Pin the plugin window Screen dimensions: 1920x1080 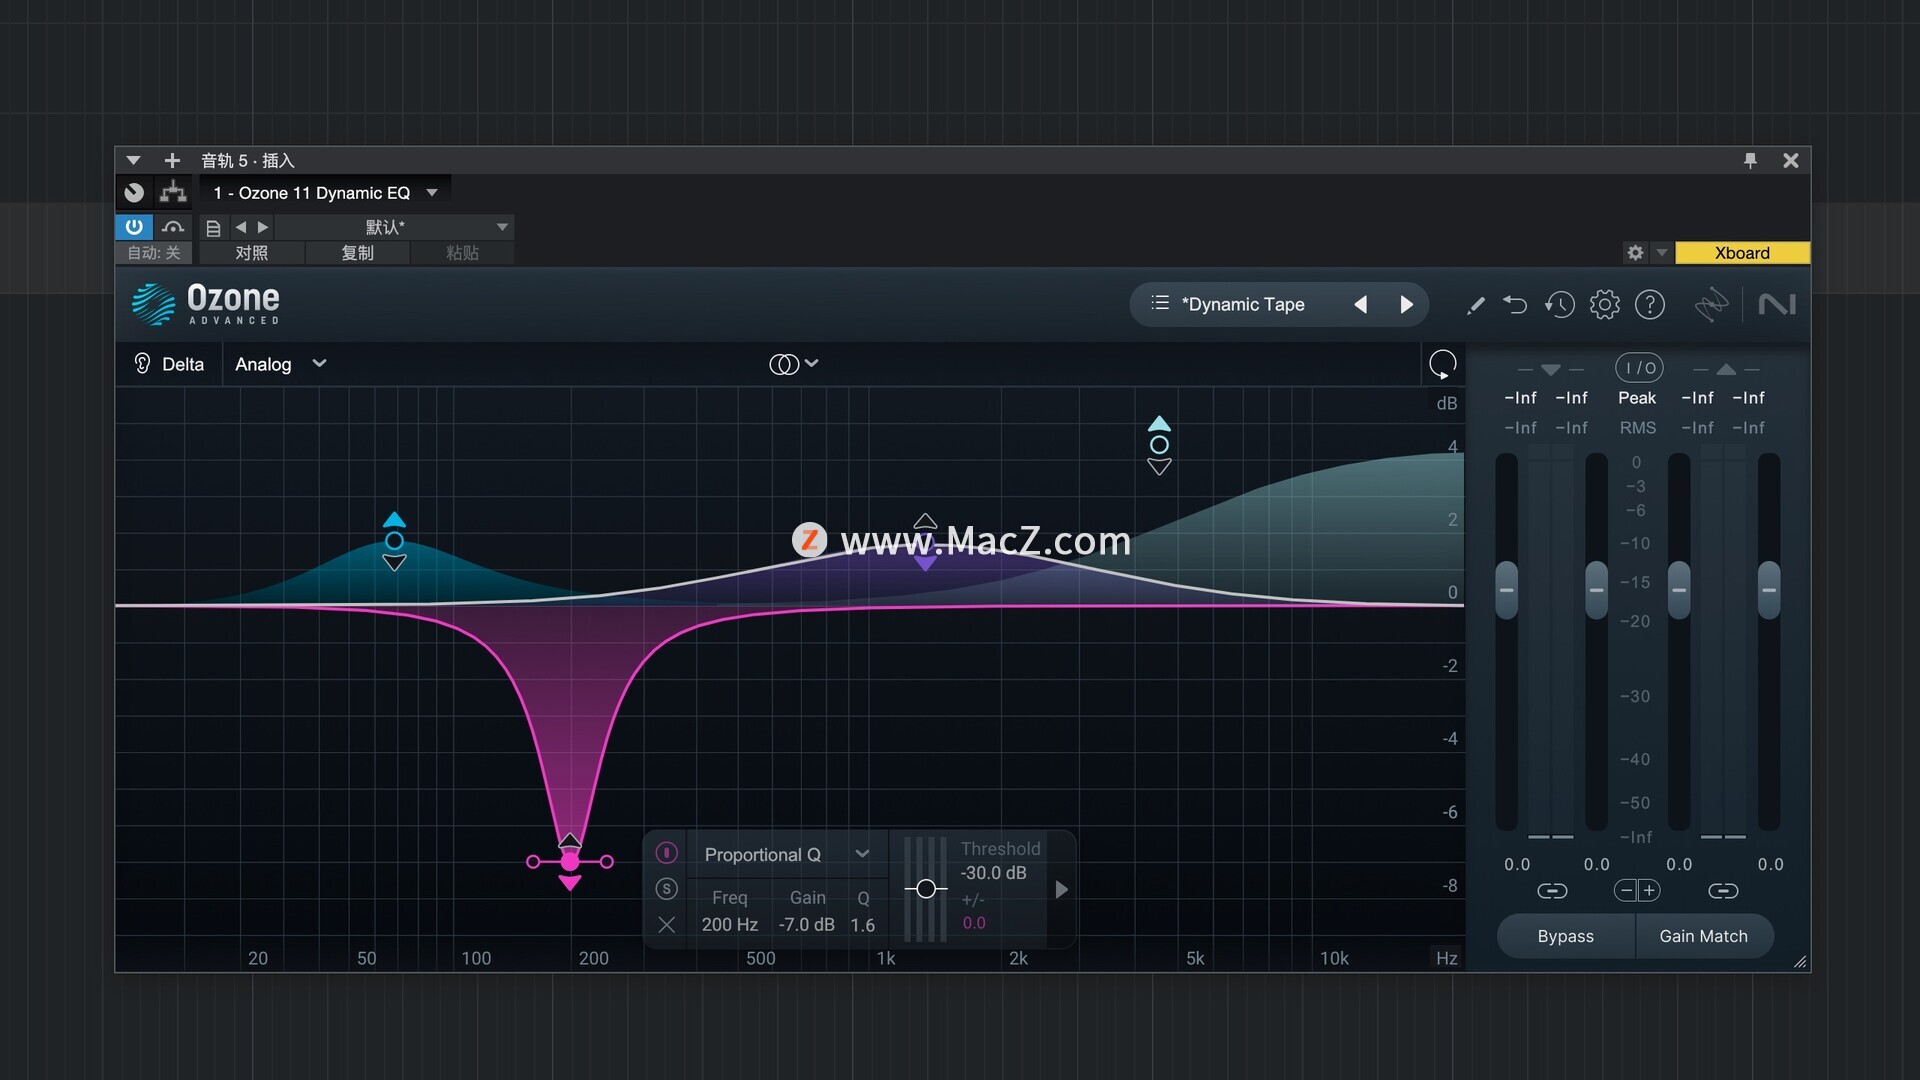[1750, 160]
